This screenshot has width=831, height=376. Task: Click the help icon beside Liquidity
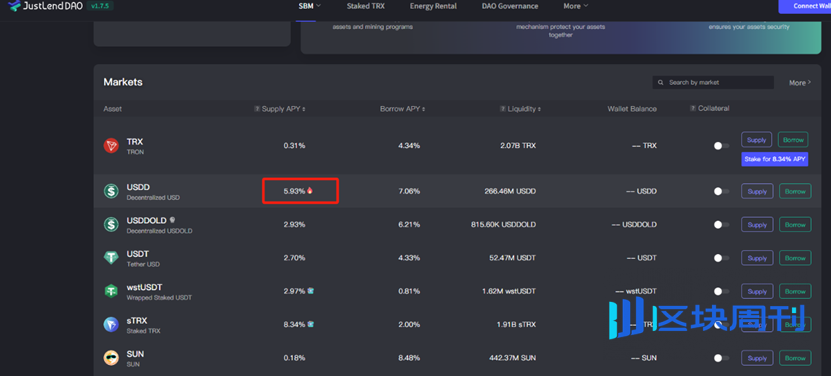(x=502, y=109)
